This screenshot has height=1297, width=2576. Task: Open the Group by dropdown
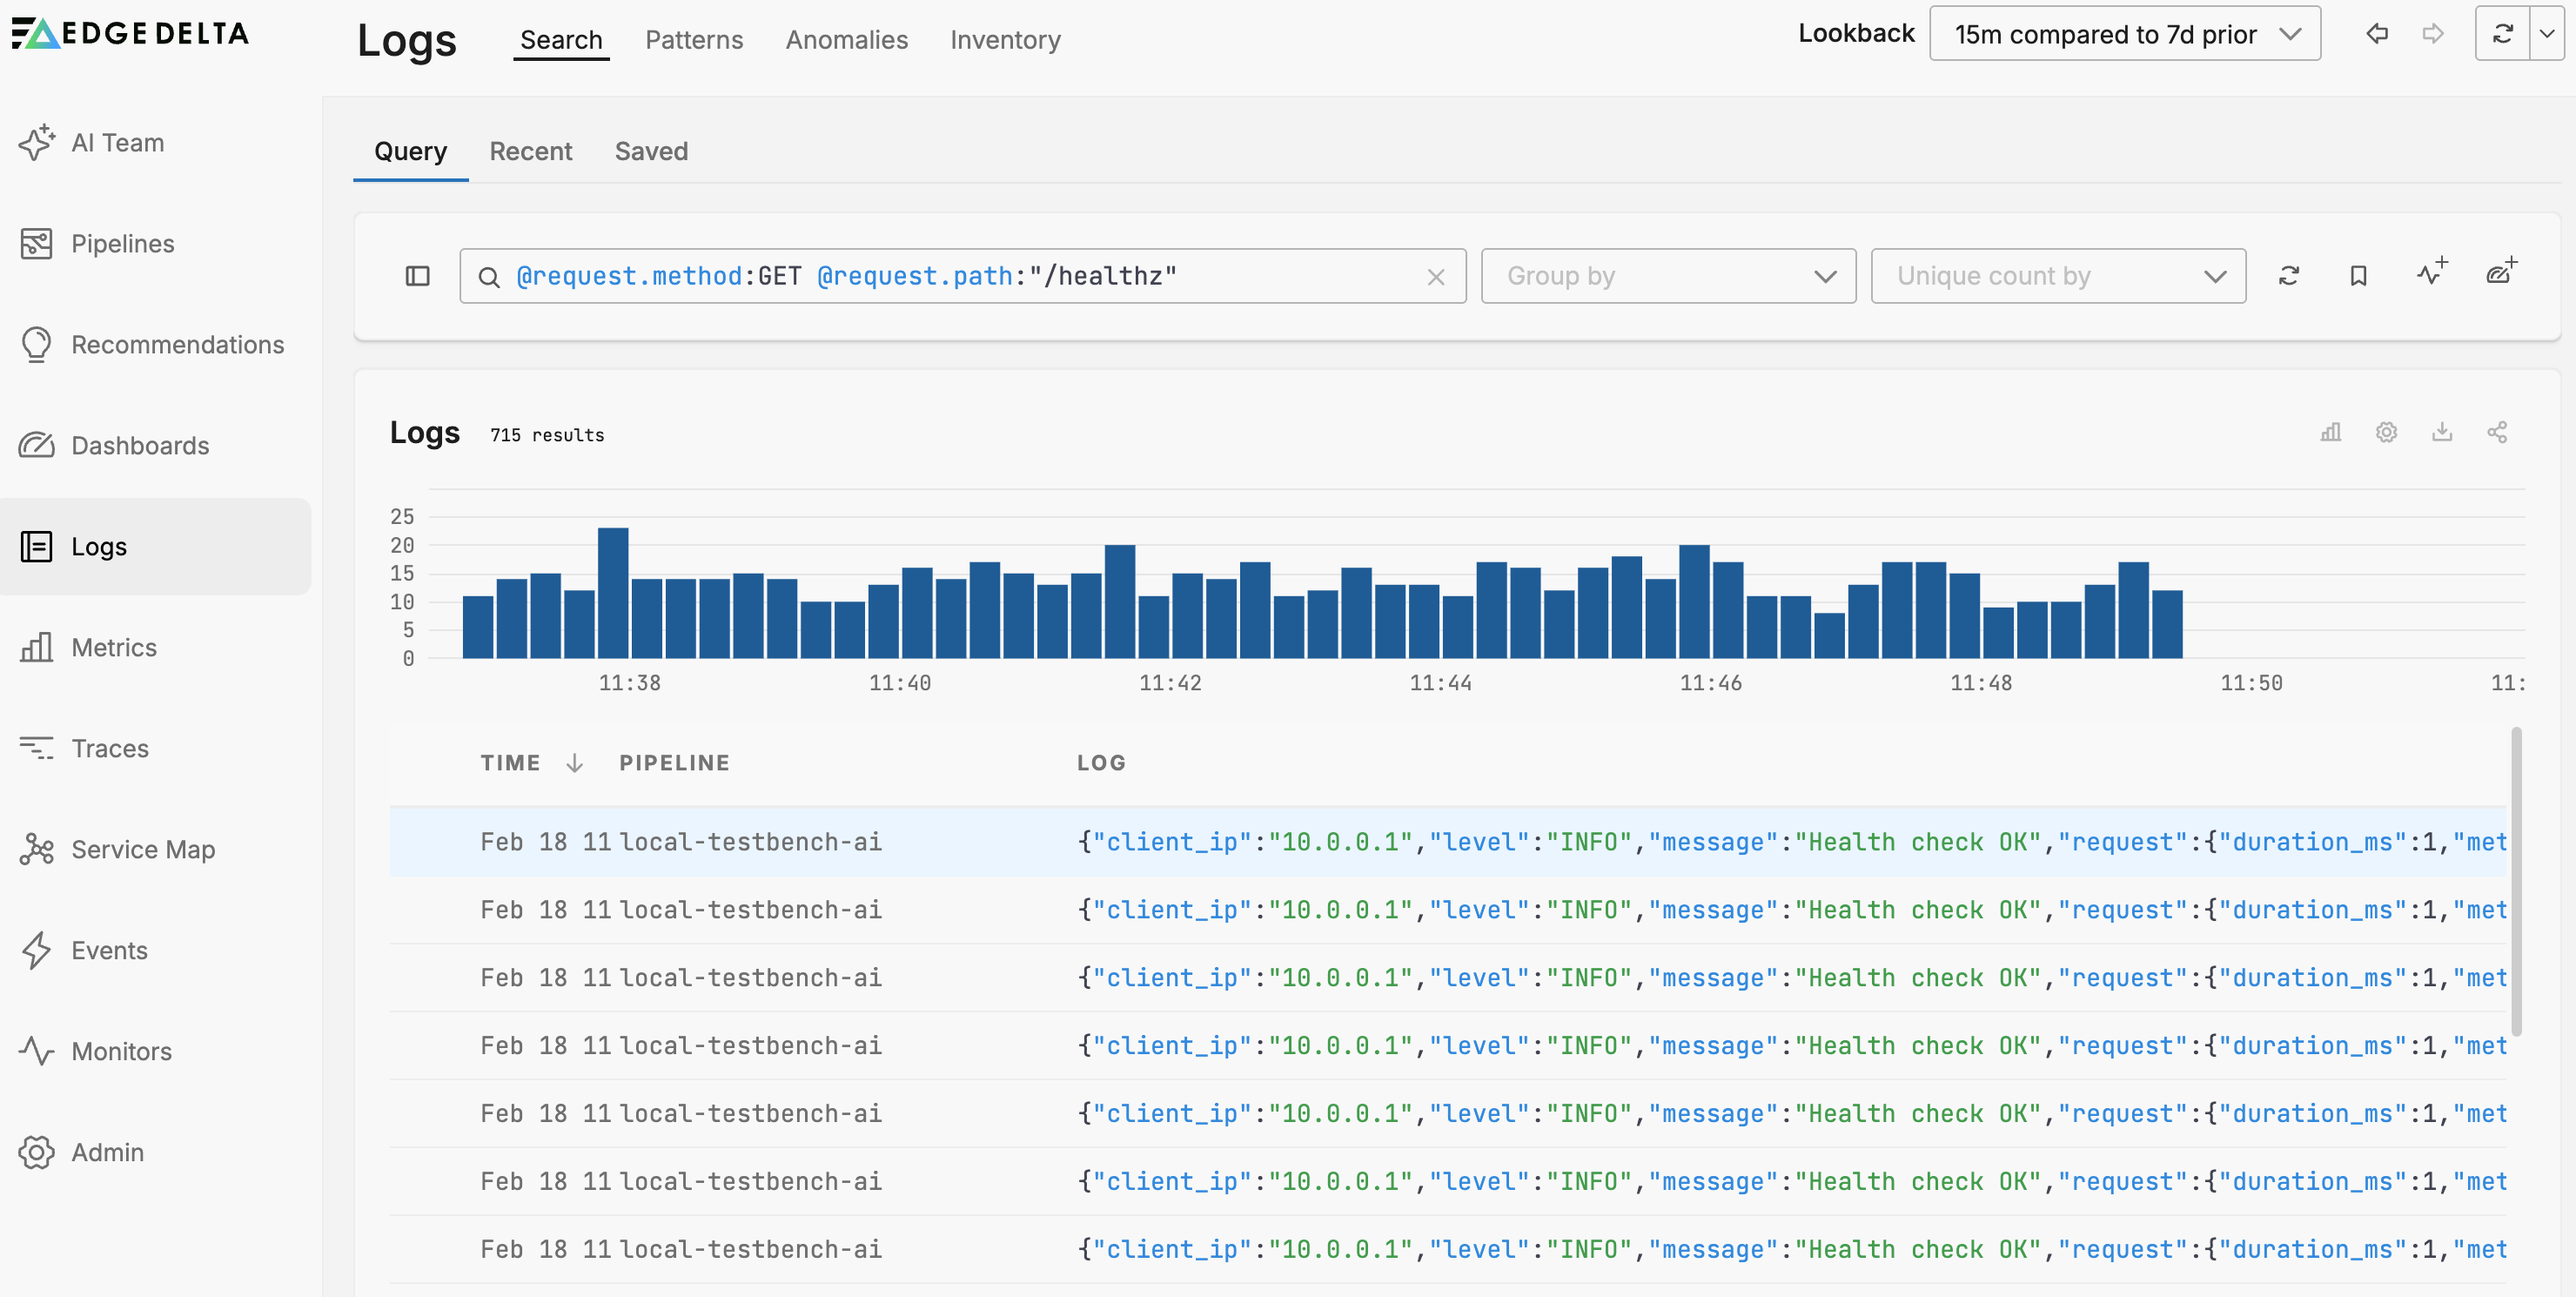[x=1667, y=276]
